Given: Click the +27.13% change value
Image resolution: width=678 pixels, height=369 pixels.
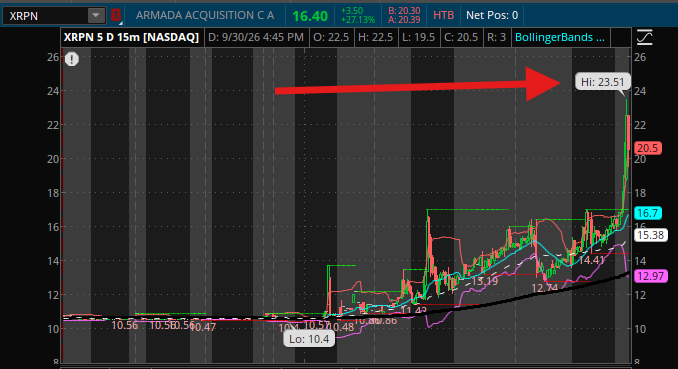Looking at the screenshot, I should pos(358,20).
